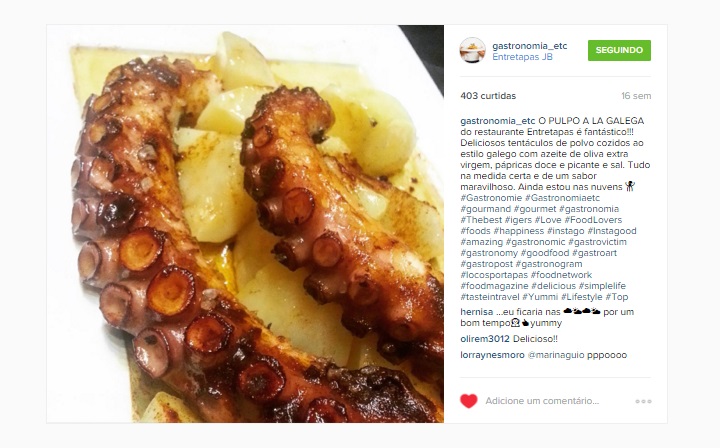This screenshot has width=720, height=448.
Task: Open gastronomia_etc username in post header
Action: [529, 46]
